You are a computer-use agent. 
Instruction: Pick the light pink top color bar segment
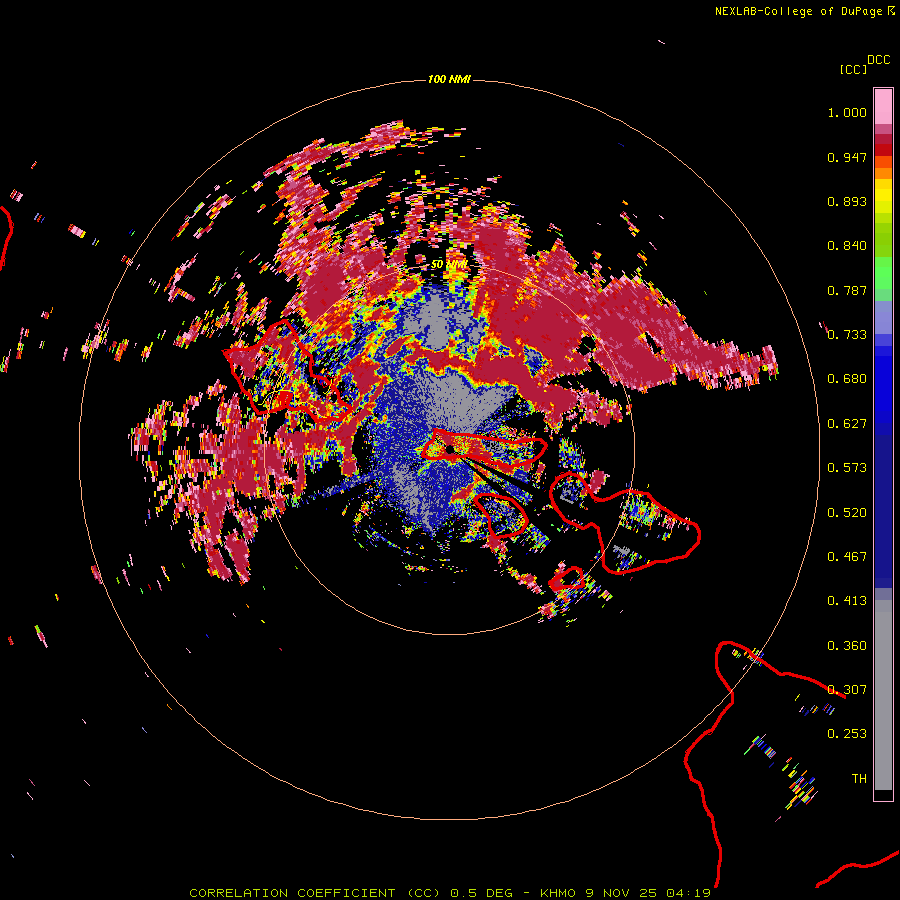coord(883,106)
